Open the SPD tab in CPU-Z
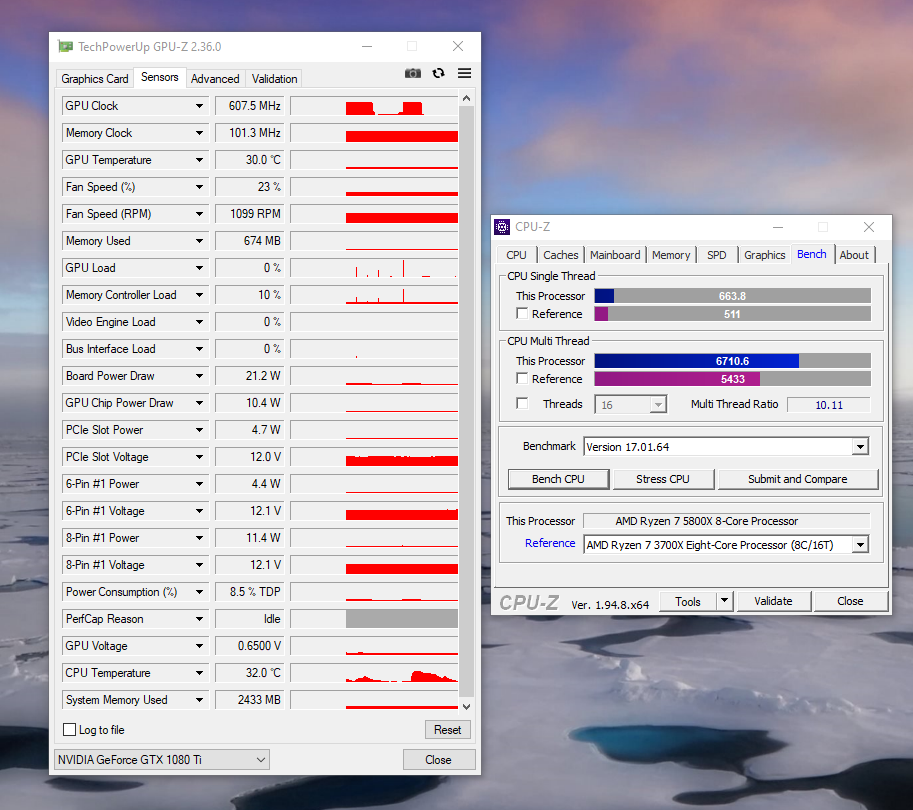Screen dimensions: 913x810 tap(717, 255)
